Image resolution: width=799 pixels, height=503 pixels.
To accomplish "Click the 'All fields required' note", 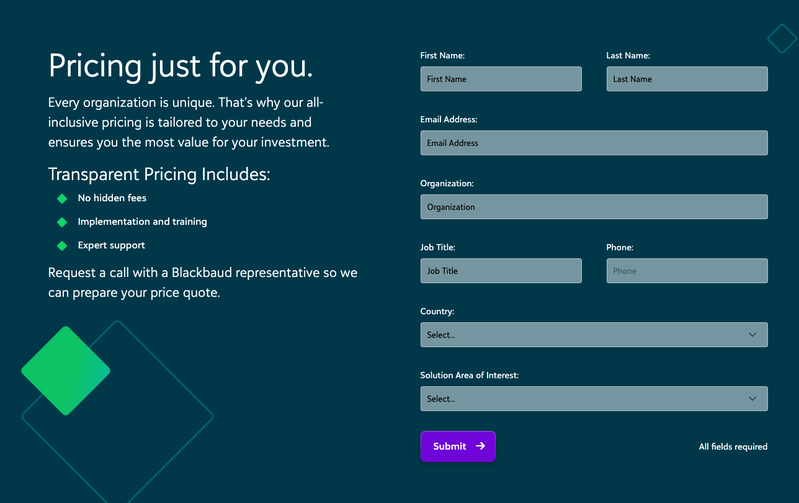I will pyautogui.click(x=733, y=447).
